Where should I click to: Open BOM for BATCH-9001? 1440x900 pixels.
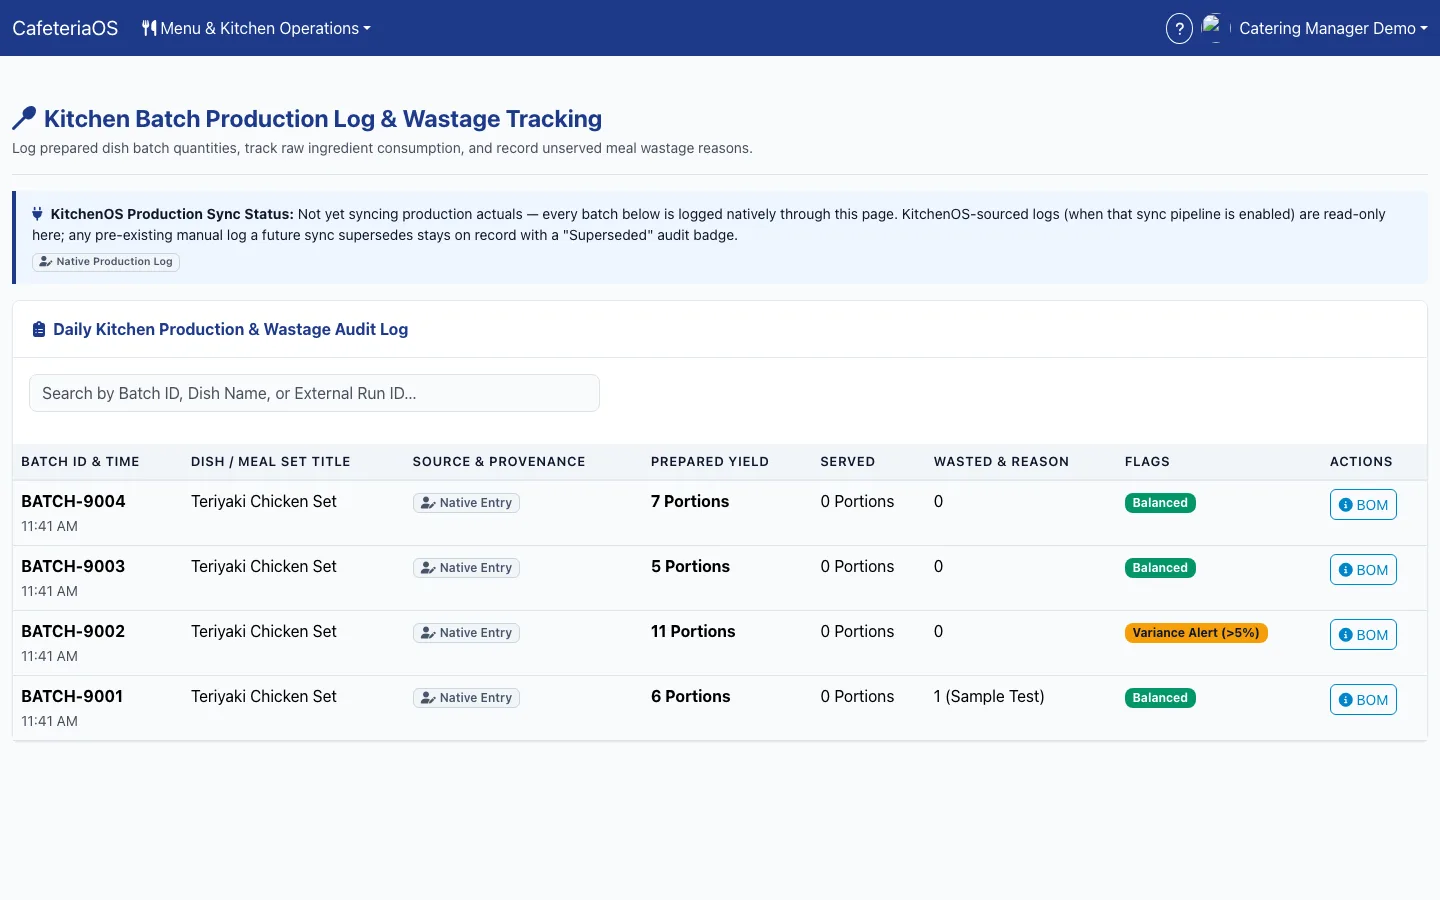coord(1363,700)
